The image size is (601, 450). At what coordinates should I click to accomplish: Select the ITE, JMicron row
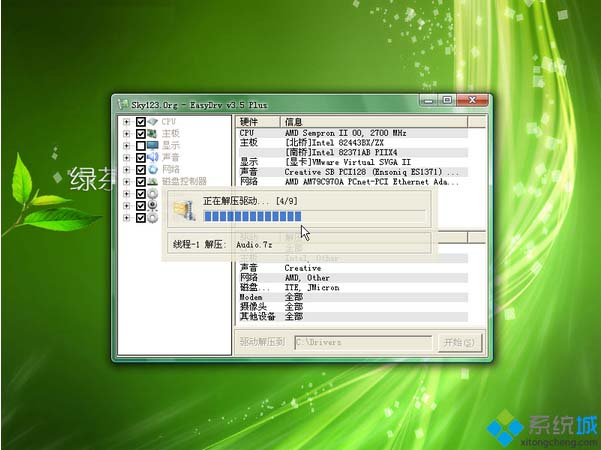click(x=351, y=287)
